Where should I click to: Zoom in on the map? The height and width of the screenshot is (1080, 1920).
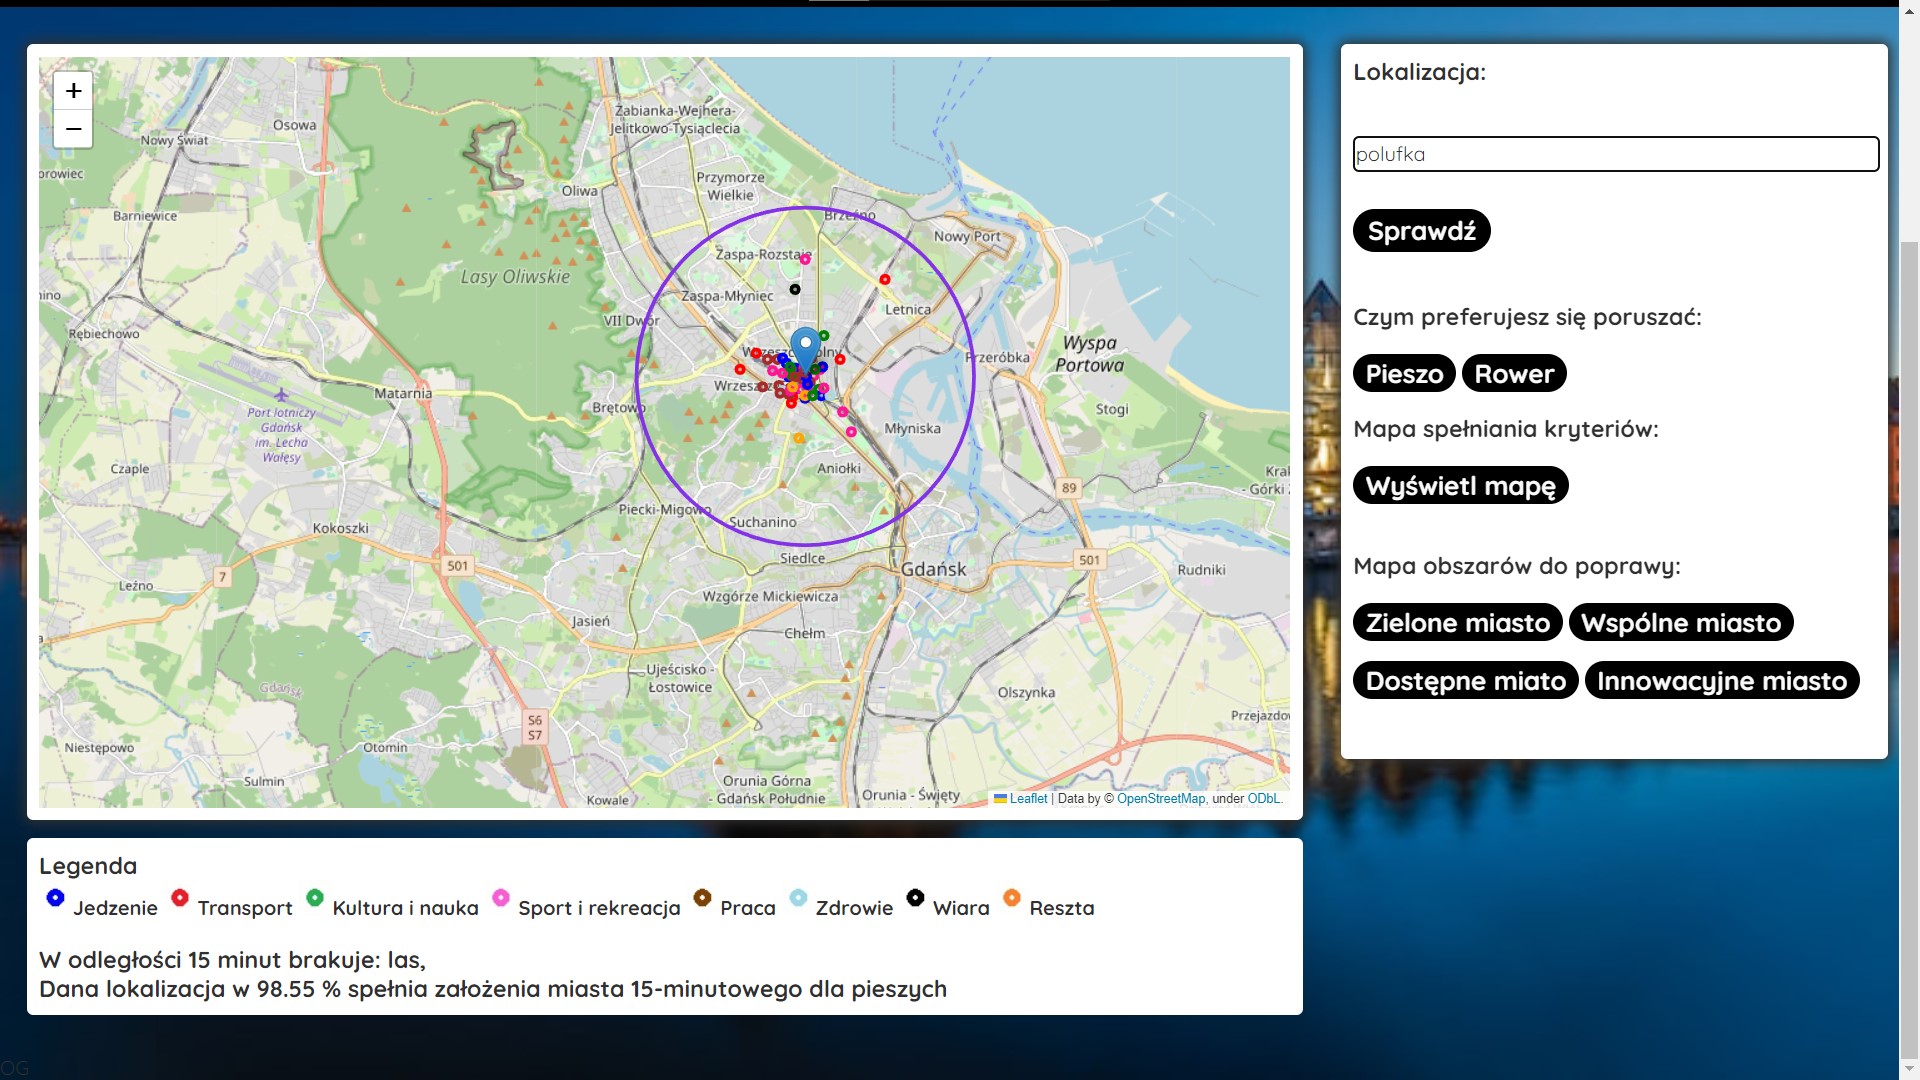(73, 91)
